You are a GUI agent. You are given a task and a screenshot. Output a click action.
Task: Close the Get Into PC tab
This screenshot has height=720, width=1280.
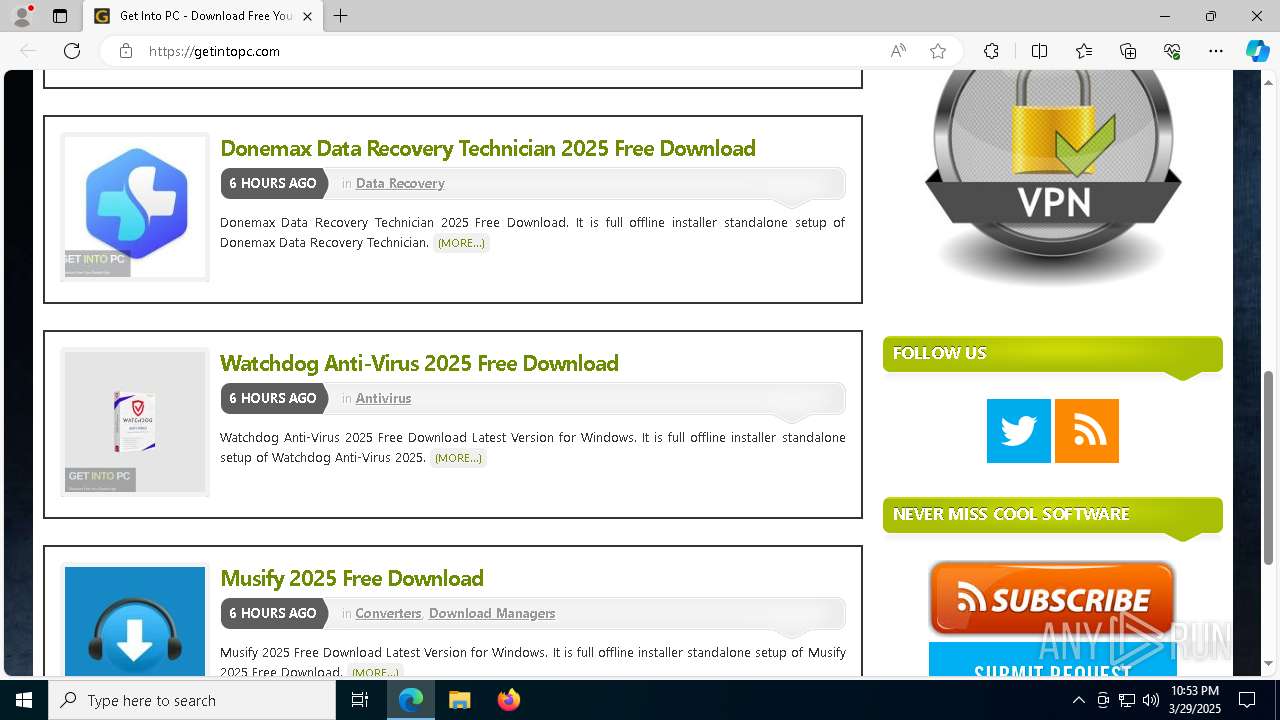click(x=307, y=16)
